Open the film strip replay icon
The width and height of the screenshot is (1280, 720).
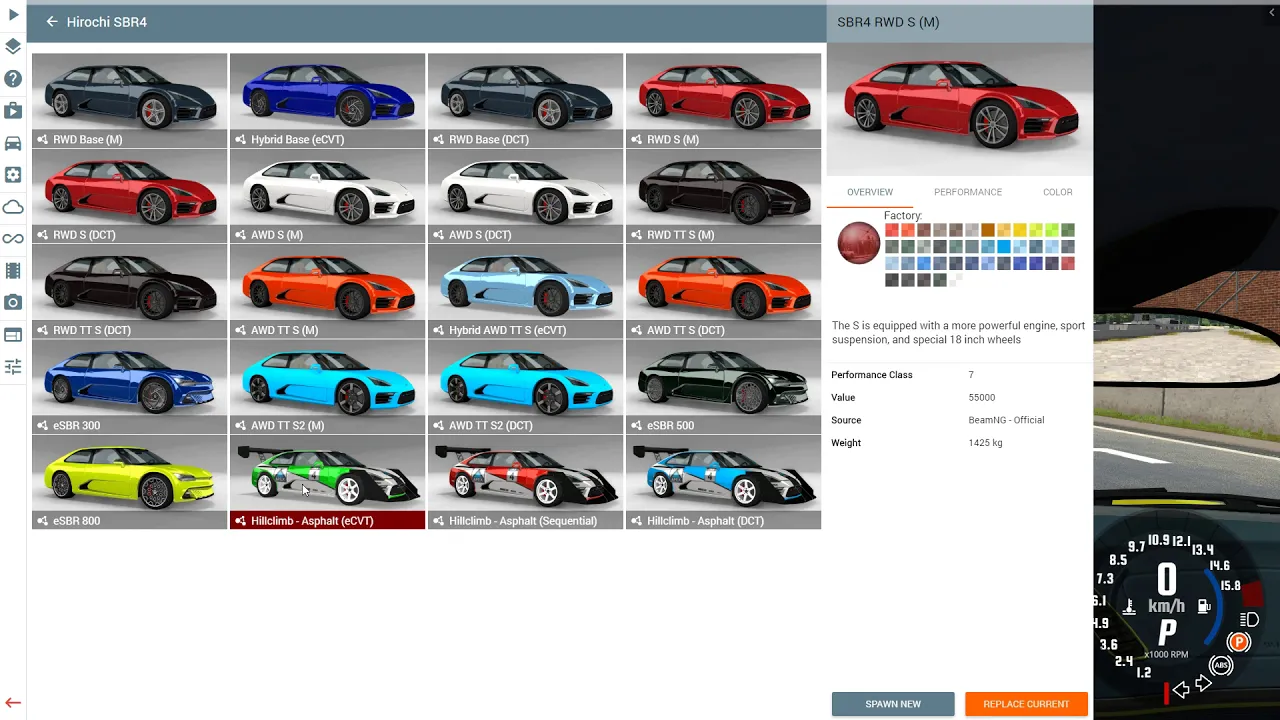coord(13,271)
